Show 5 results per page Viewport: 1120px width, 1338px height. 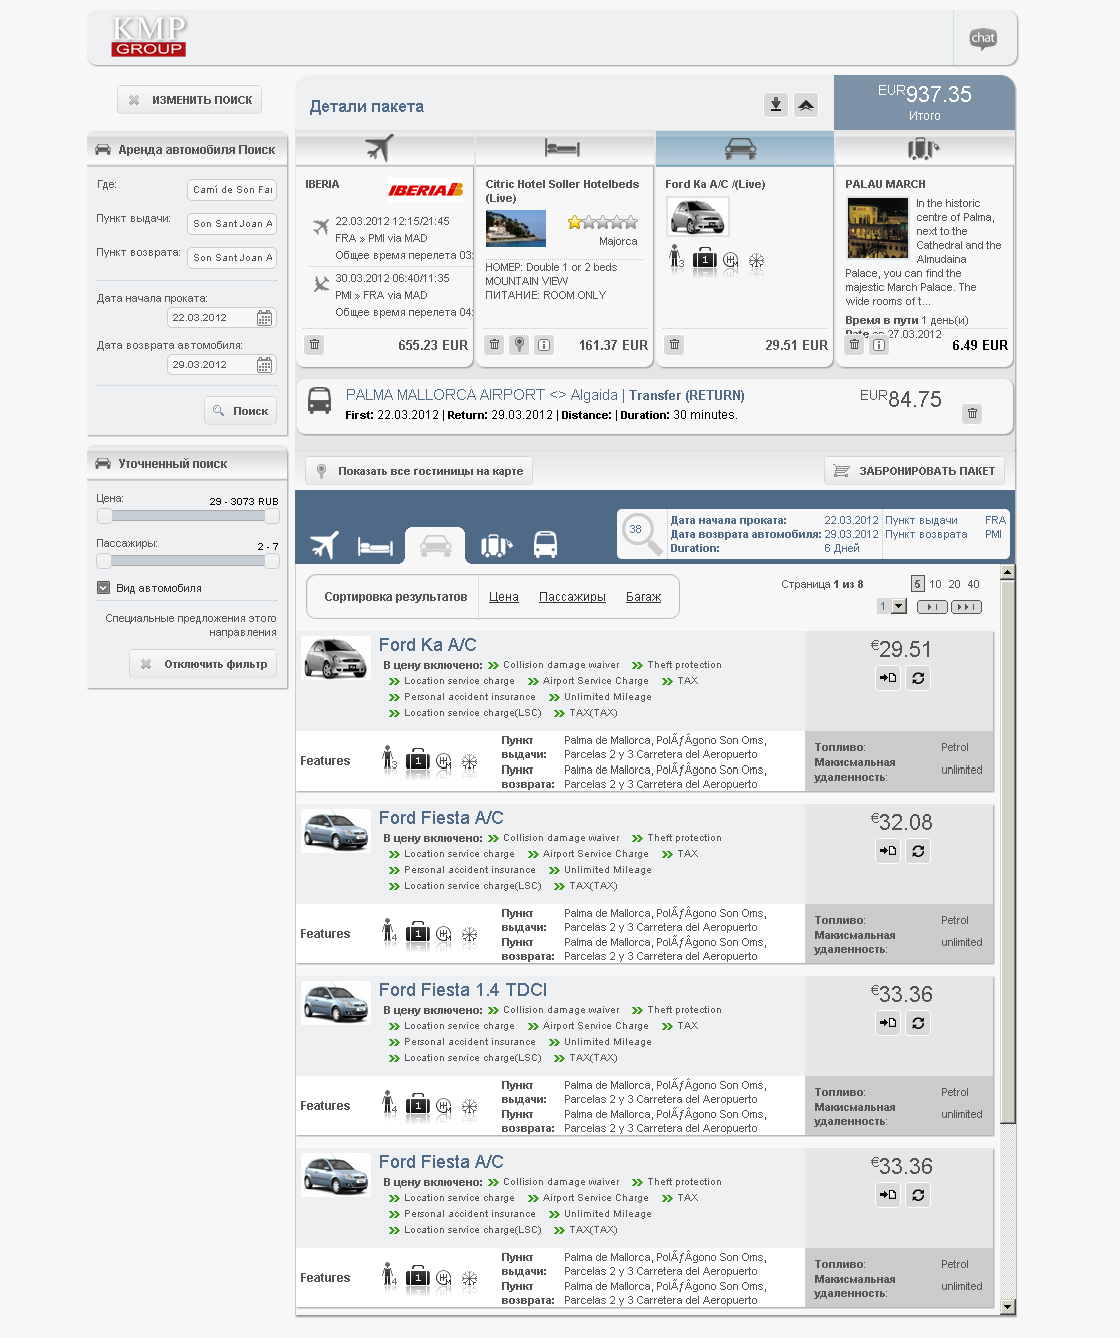(x=918, y=584)
